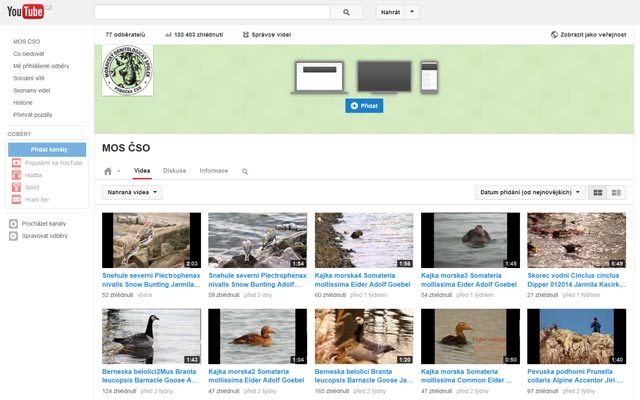Click the channel search magnifier icon

coord(245,171)
